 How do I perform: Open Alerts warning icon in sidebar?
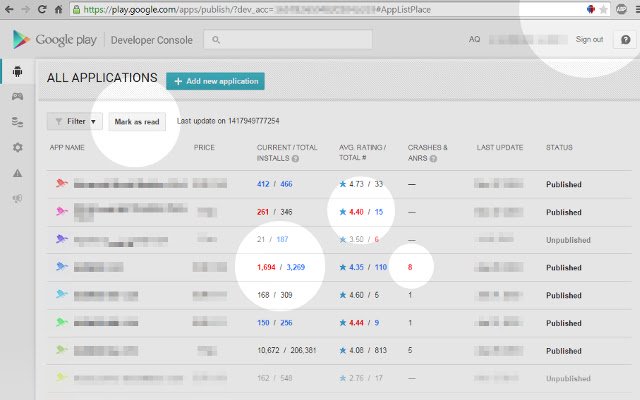click(x=17, y=173)
